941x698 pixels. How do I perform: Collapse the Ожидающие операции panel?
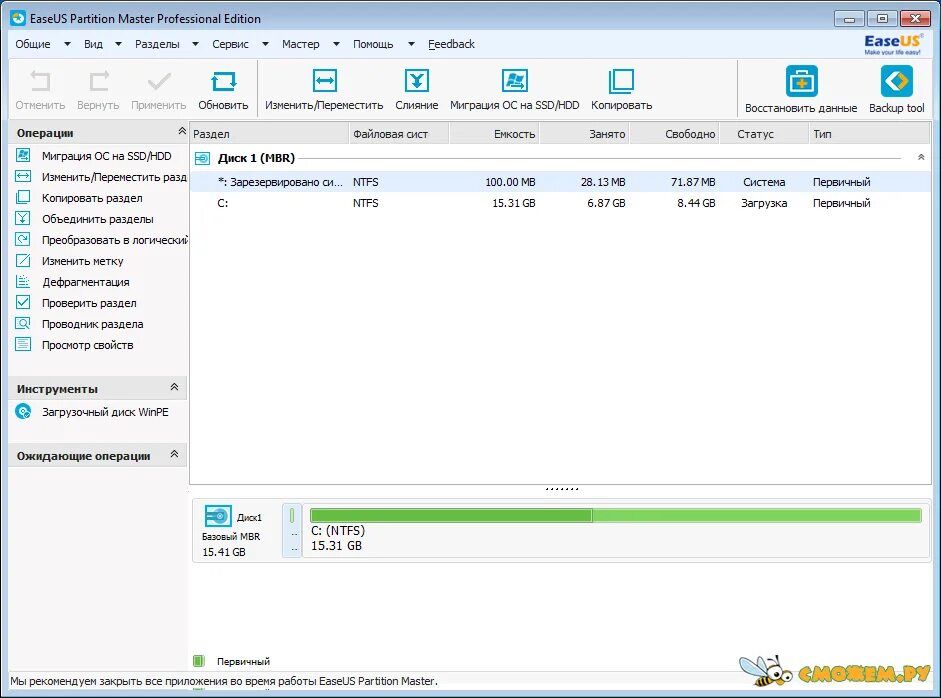175,454
